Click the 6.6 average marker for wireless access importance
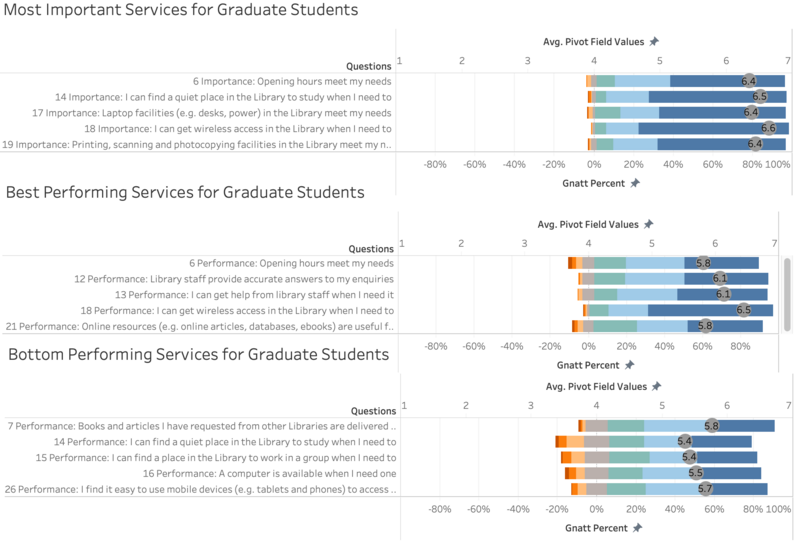This screenshot has height=548, width=800. (x=768, y=128)
